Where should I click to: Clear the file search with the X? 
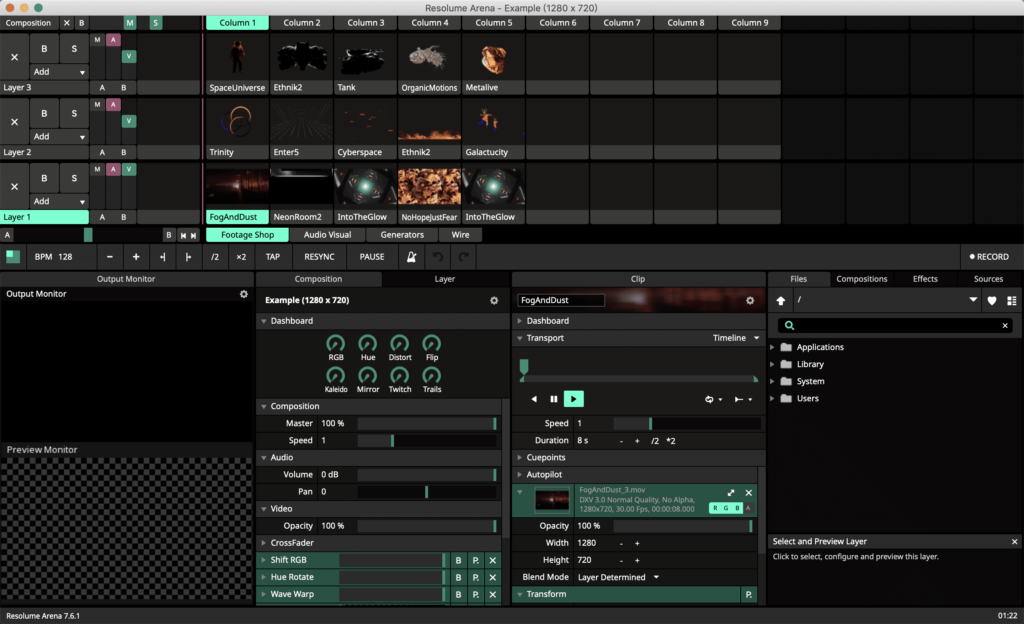(1005, 325)
